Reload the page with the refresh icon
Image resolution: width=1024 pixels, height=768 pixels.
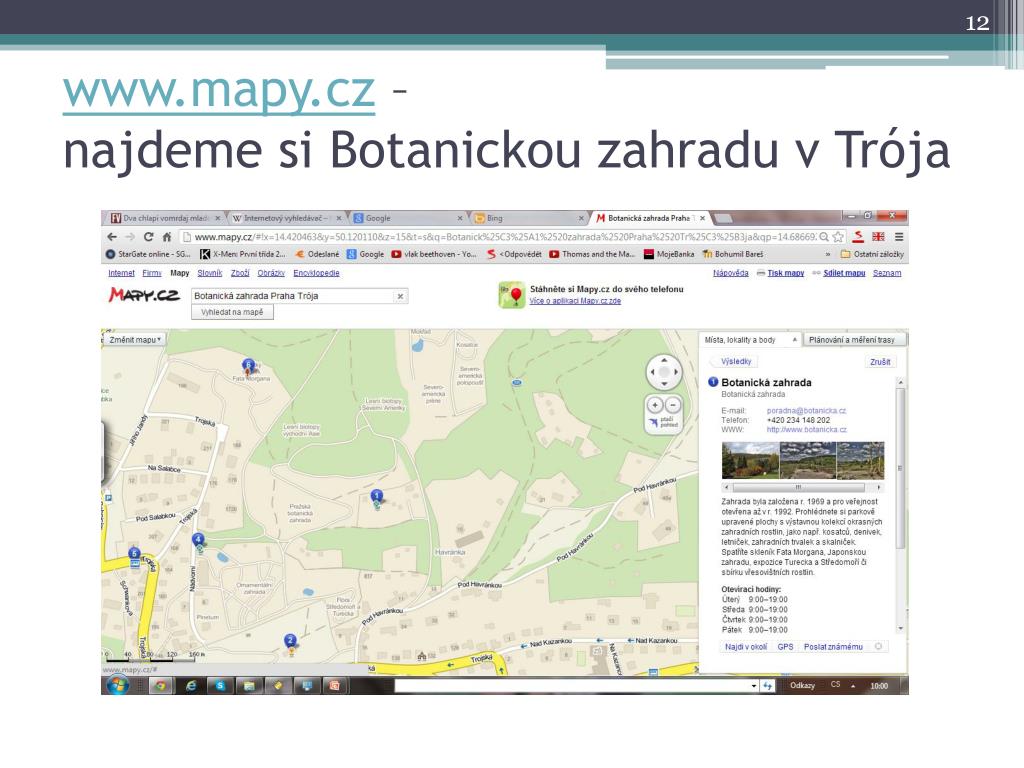coord(148,237)
